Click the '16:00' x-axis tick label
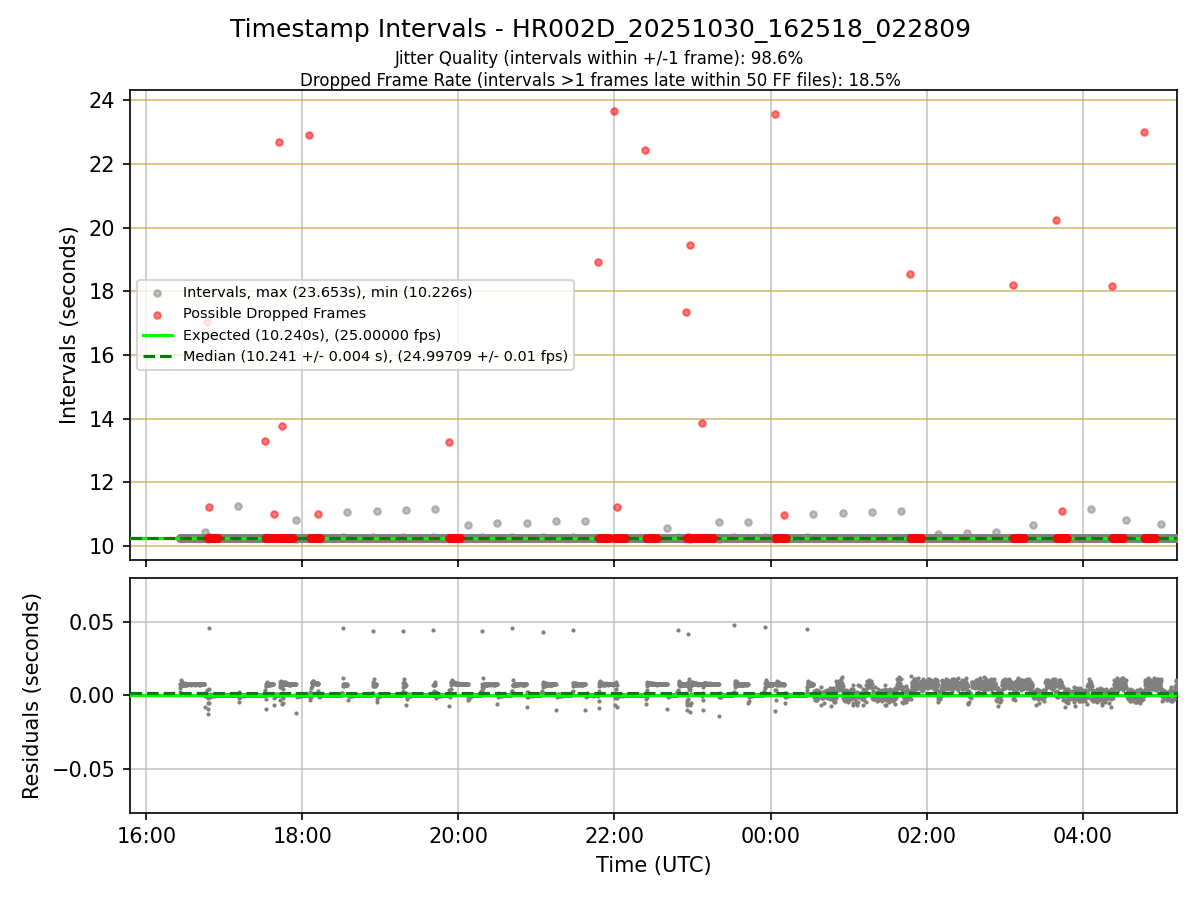Image resolution: width=1200 pixels, height=900 pixels. pyautogui.click(x=146, y=834)
